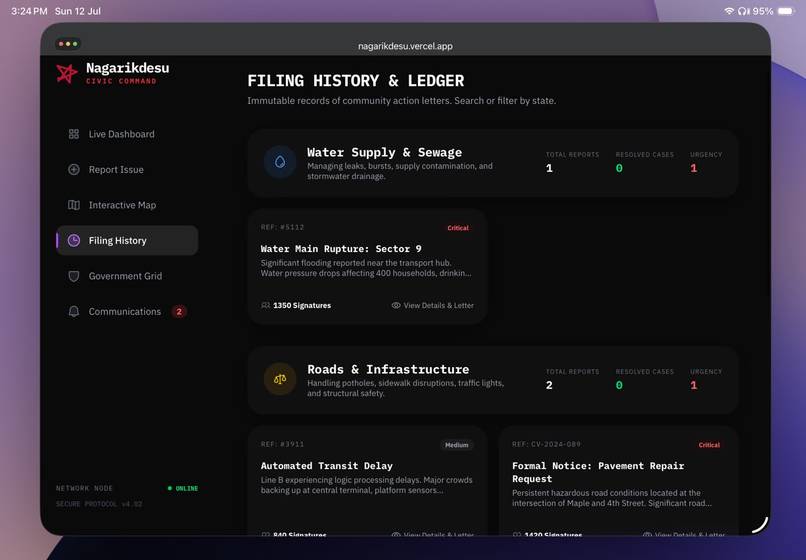This screenshot has height=560, width=806.
Task: Open Live Dashboard in the sidebar
Action: click(127, 134)
